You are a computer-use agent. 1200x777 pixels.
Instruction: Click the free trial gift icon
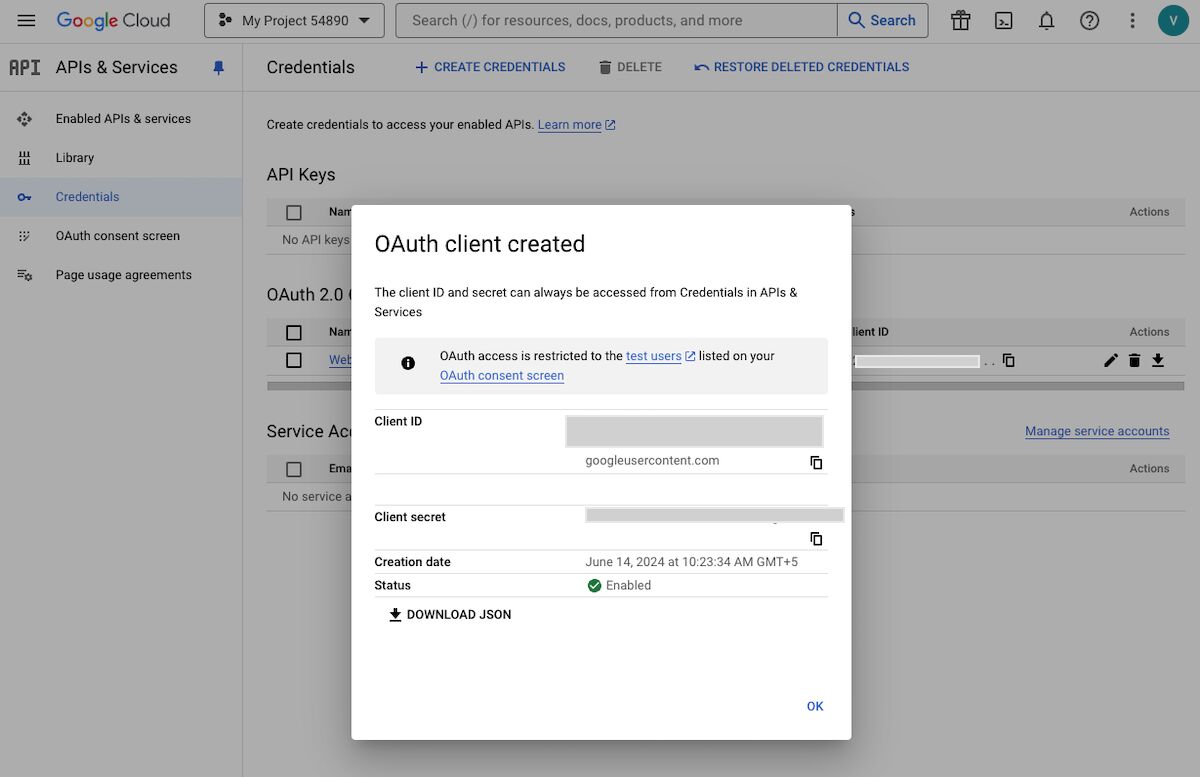(x=960, y=20)
